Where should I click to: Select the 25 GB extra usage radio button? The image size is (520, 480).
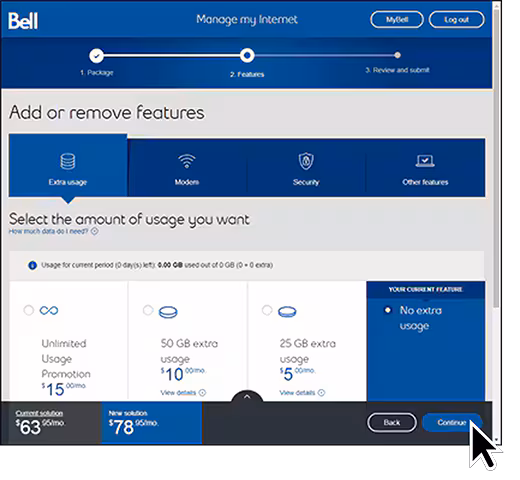coord(267,310)
